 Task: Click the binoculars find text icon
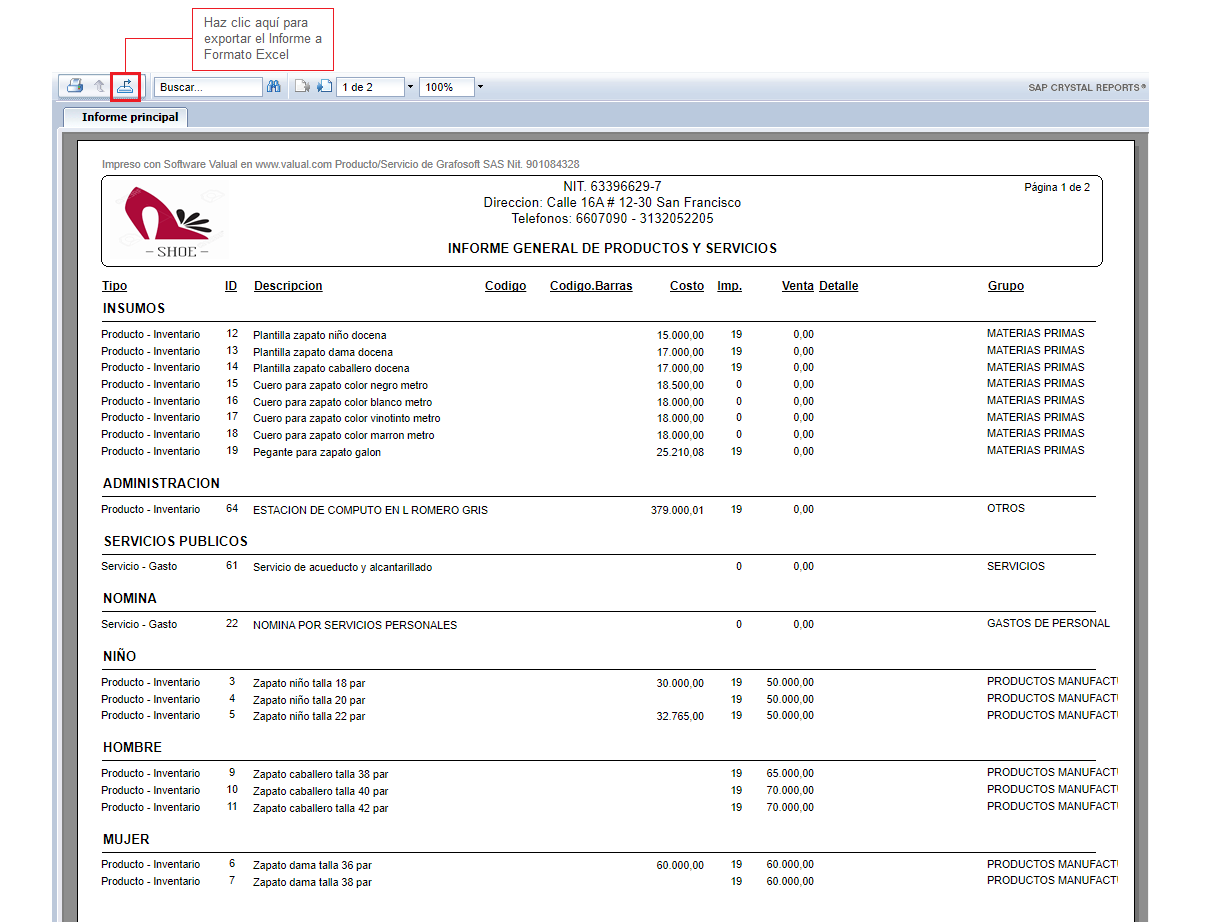pyautogui.click(x=274, y=87)
